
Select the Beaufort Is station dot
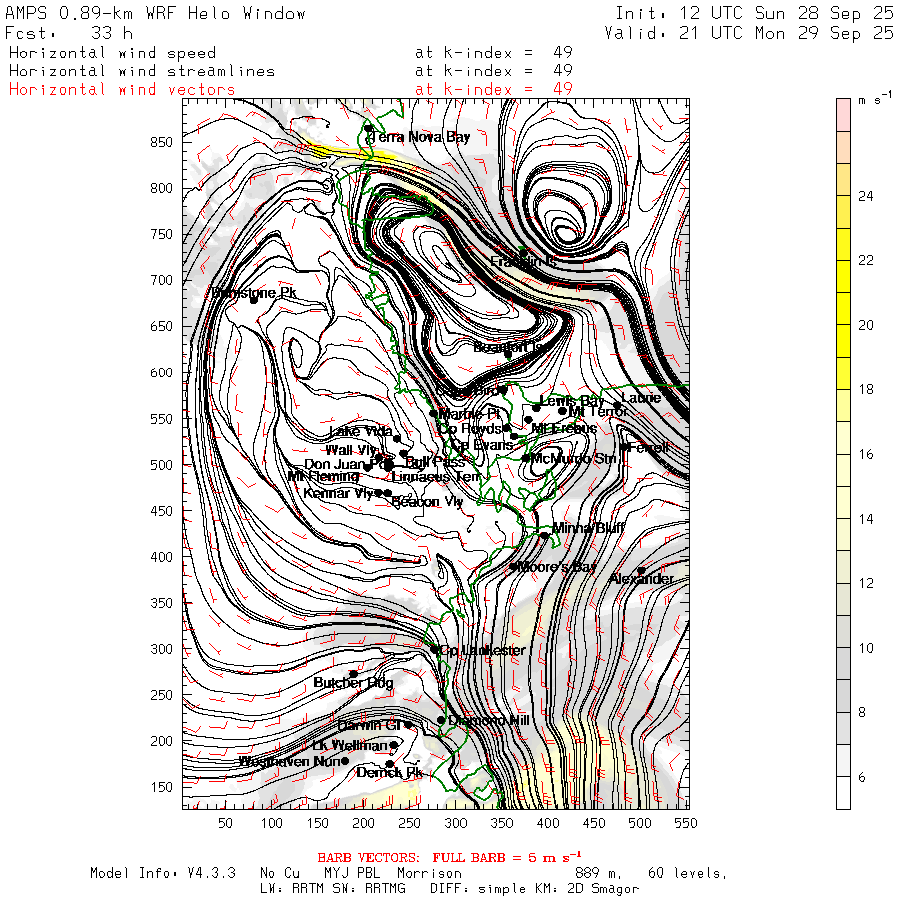pos(508,354)
